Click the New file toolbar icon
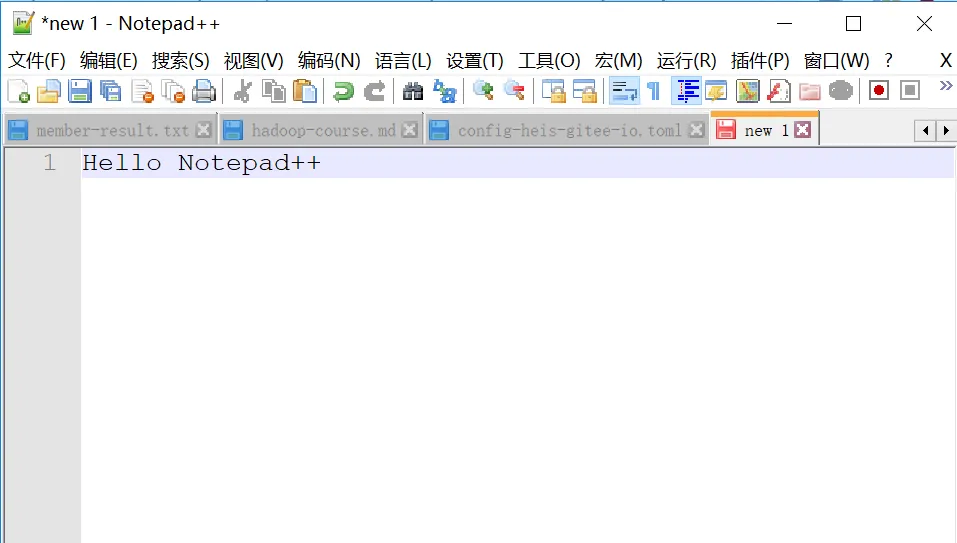 (18, 92)
